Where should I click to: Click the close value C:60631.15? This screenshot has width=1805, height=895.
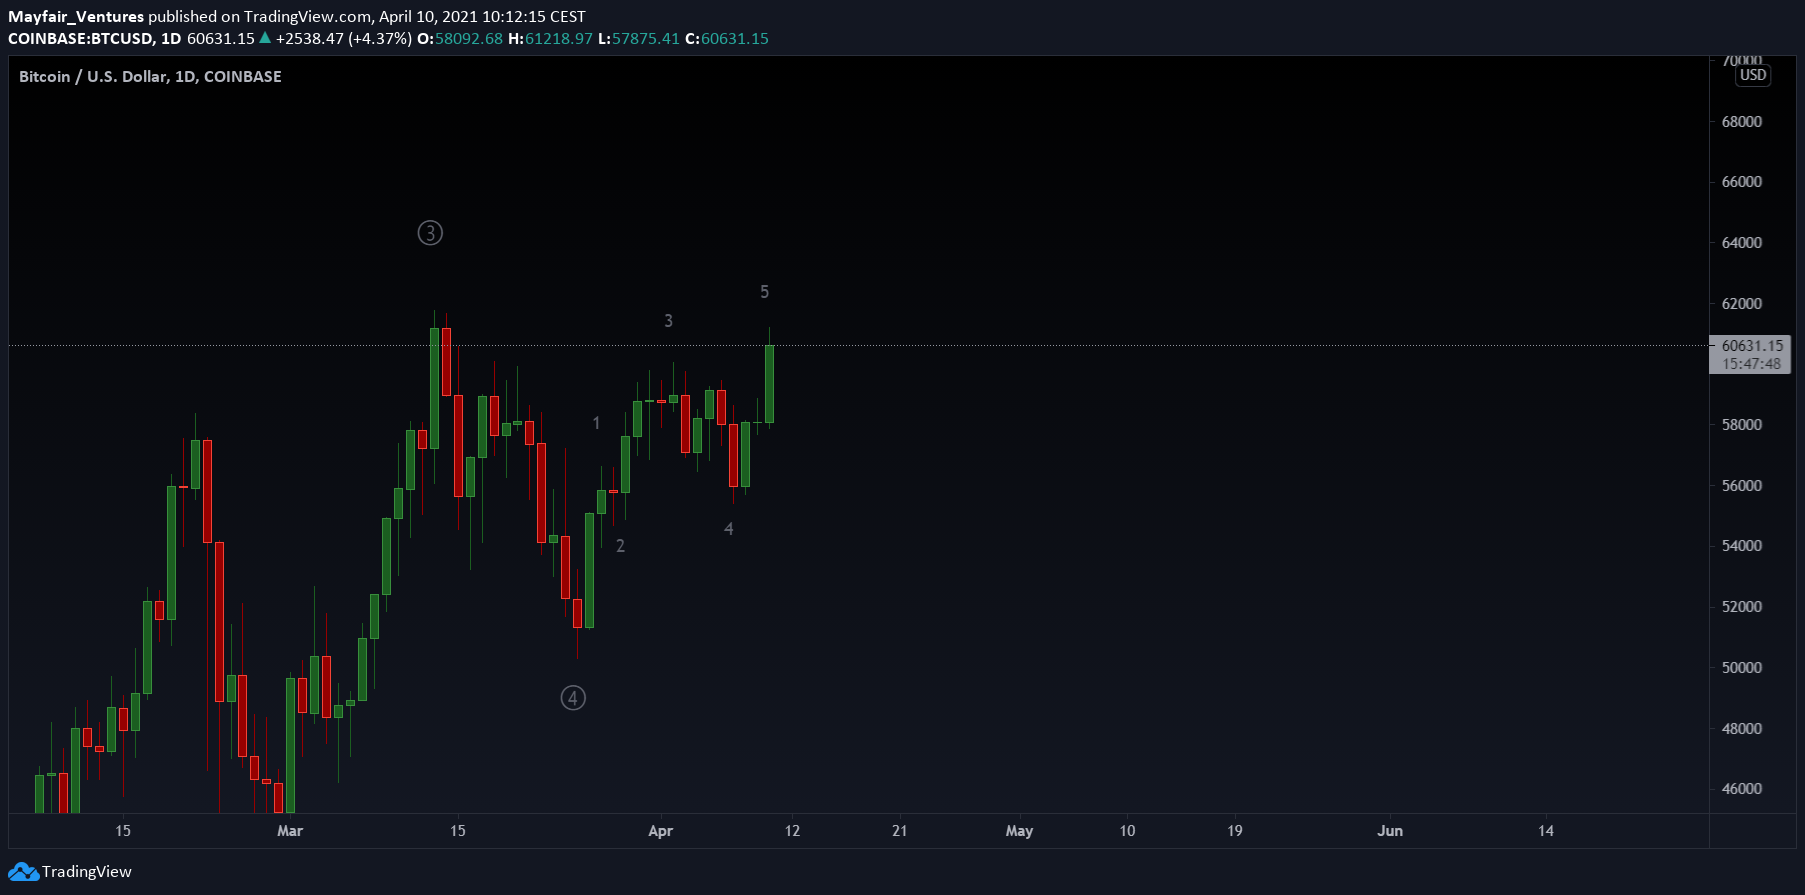point(727,39)
